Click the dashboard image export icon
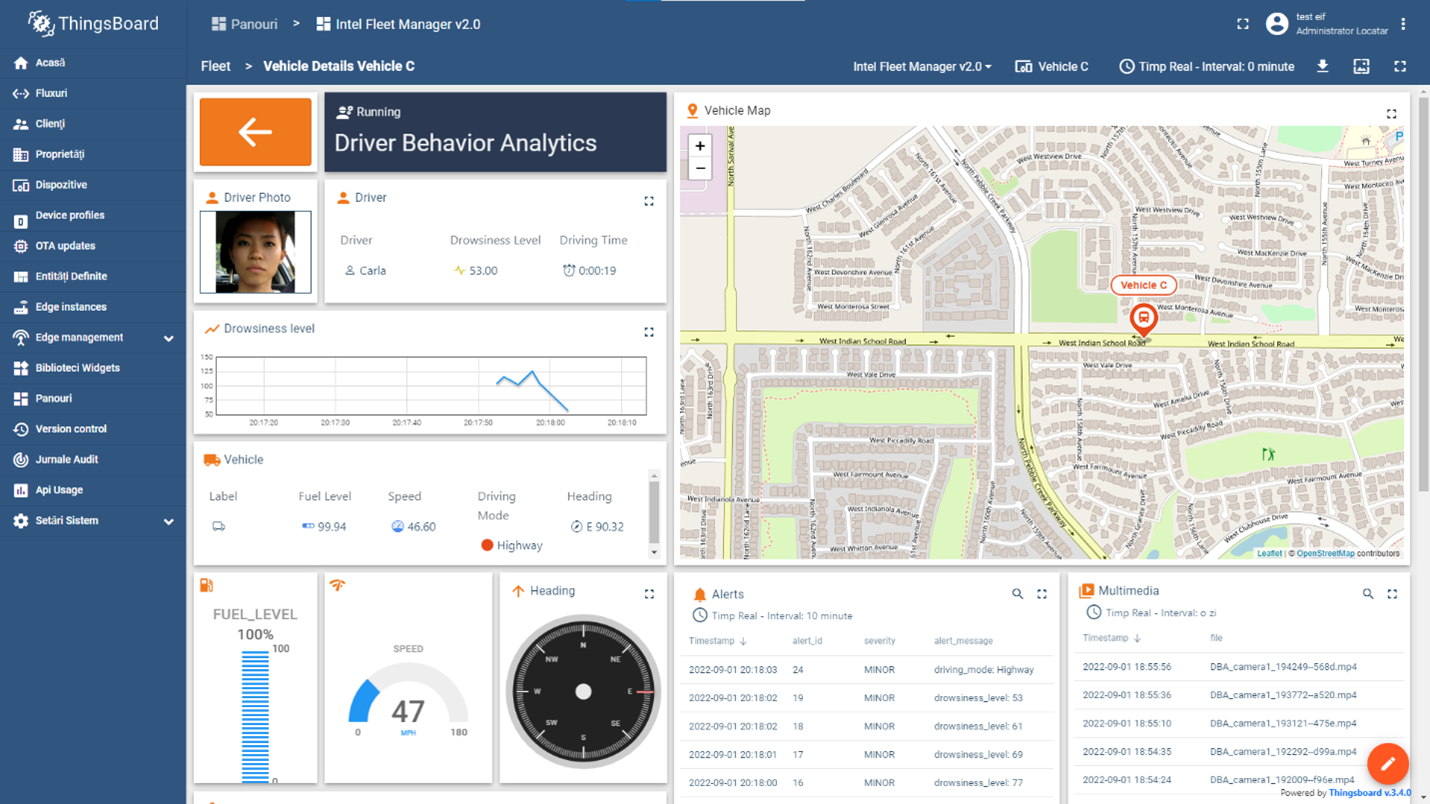The width and height of the screenshot is (1430, 804). coord(1361,66)
